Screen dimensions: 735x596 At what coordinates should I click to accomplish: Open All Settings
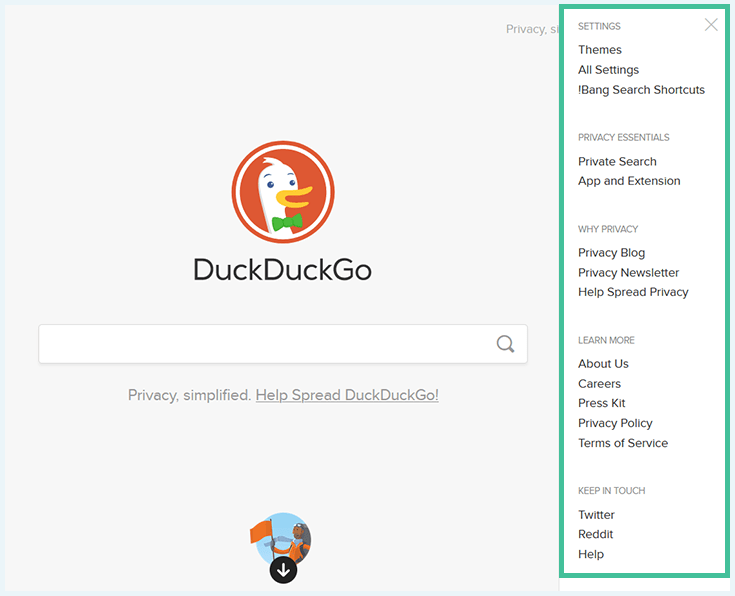pyautogui.click(x=608, y=70)
